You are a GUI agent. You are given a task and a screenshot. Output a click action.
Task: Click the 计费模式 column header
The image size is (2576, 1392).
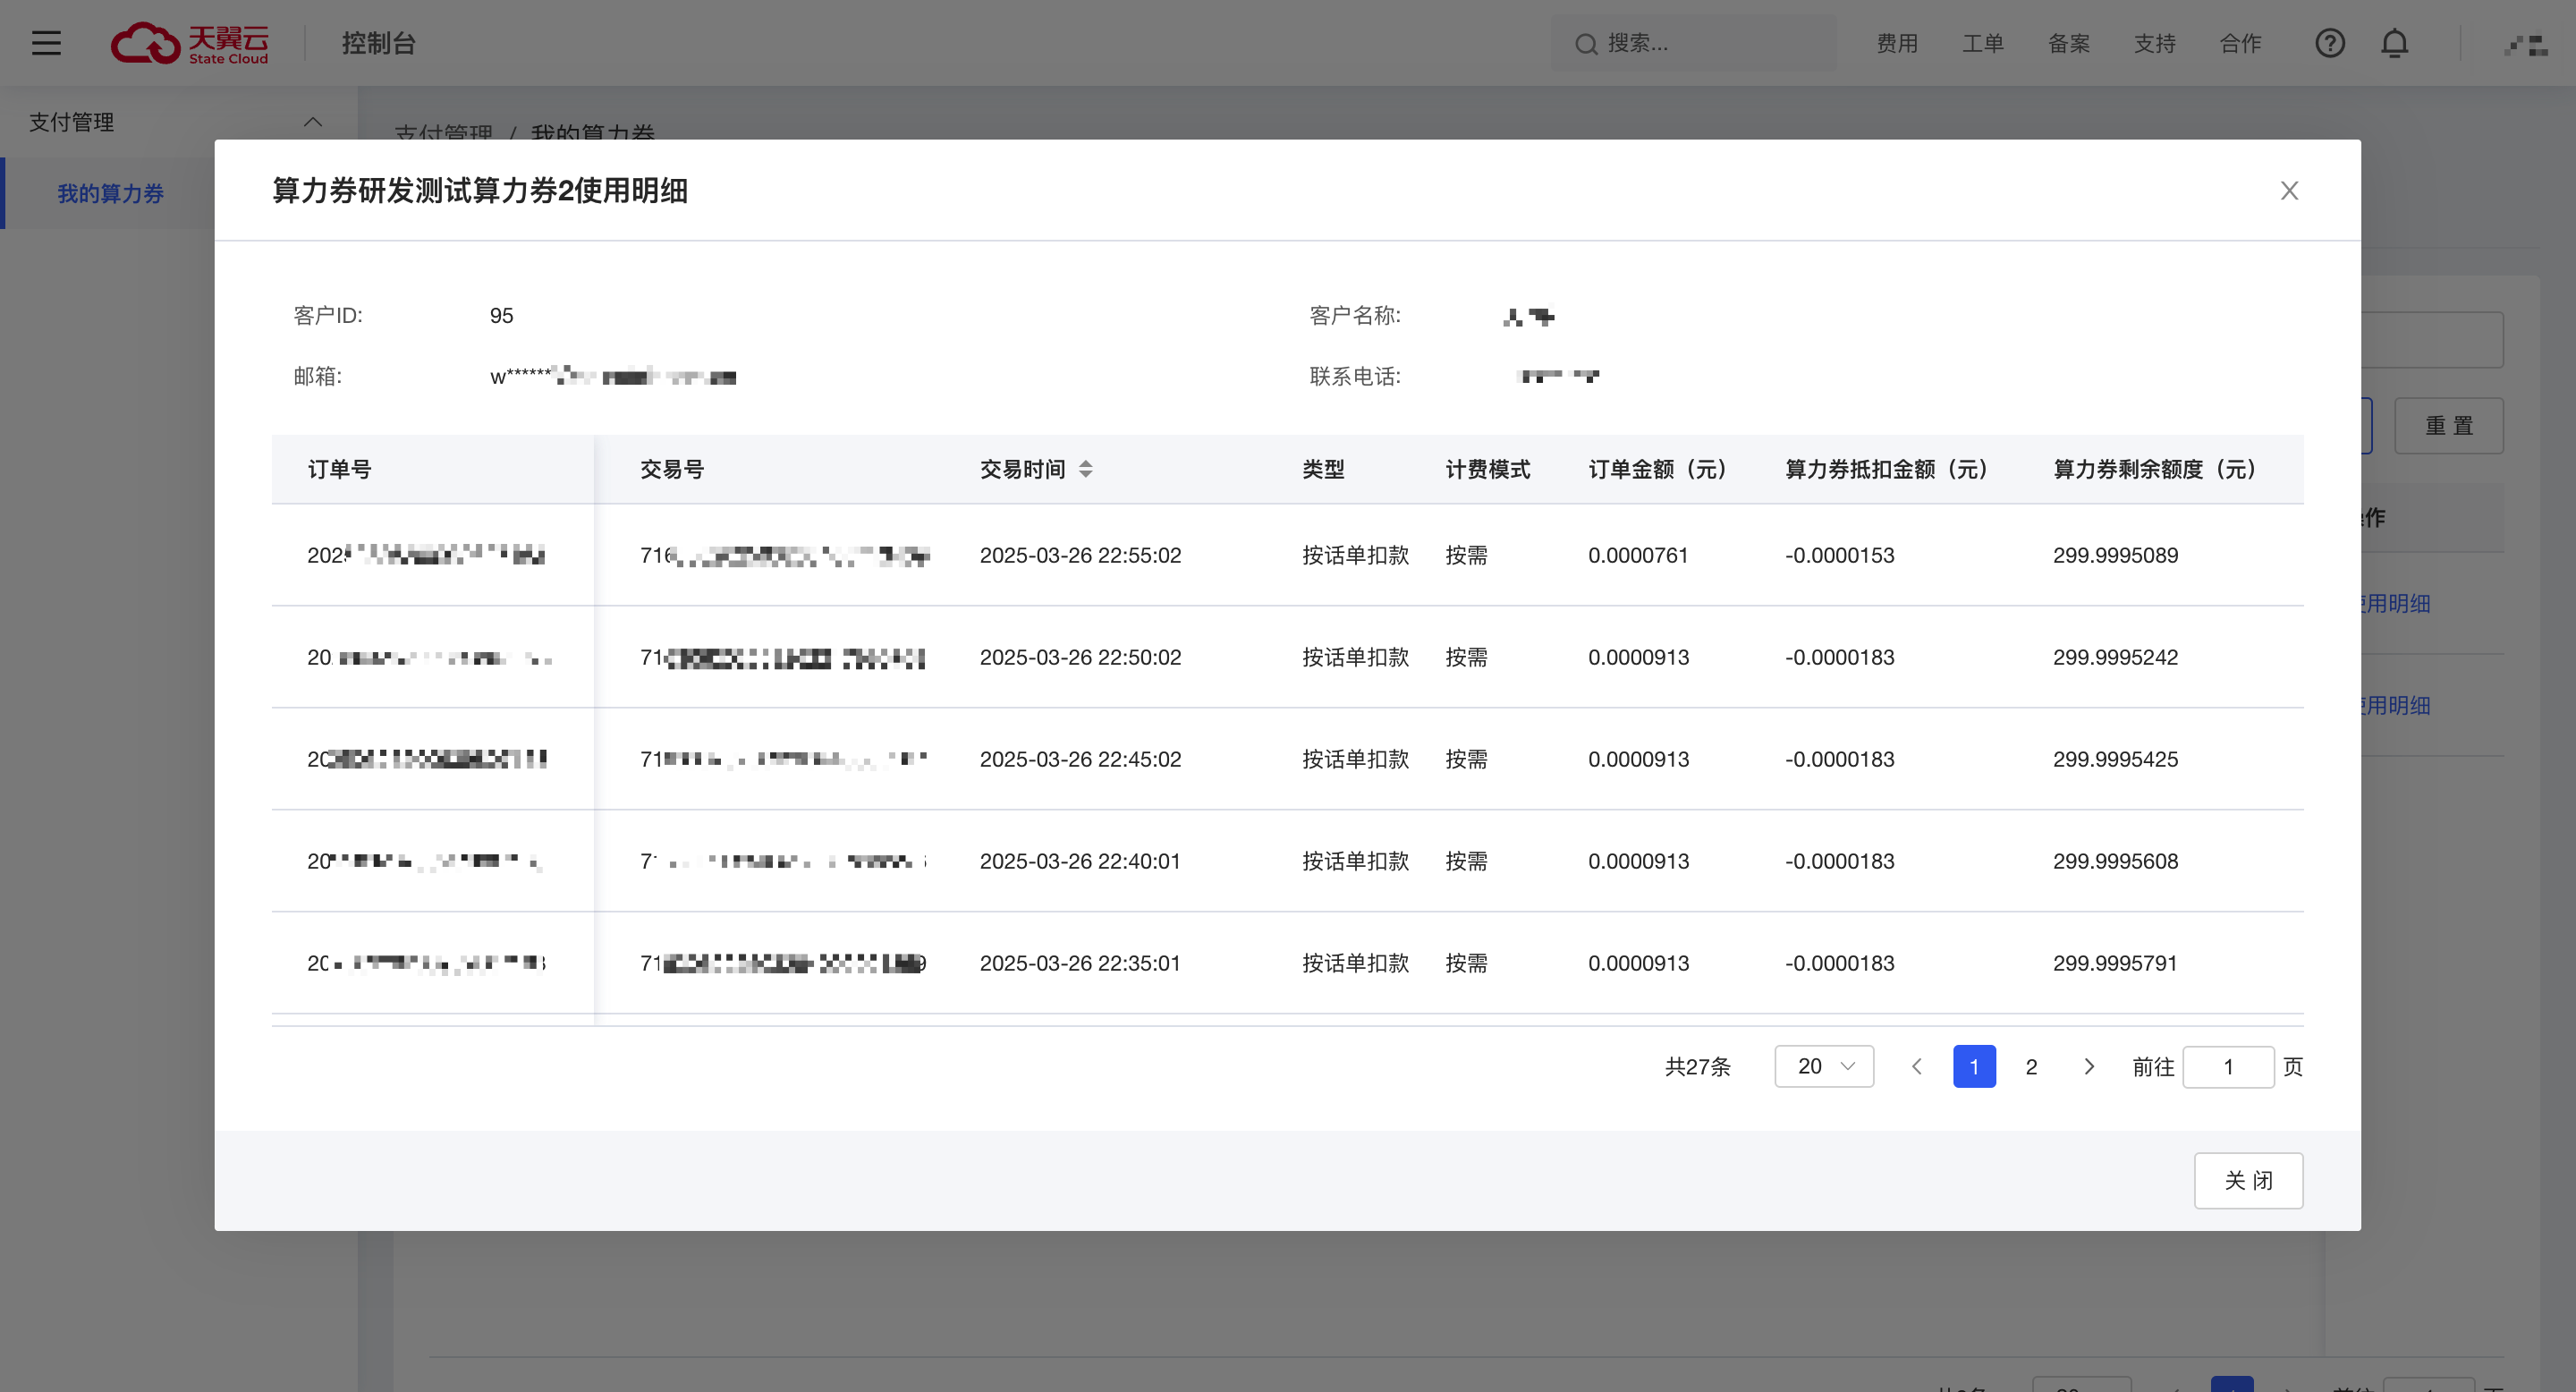point(1487,469)
